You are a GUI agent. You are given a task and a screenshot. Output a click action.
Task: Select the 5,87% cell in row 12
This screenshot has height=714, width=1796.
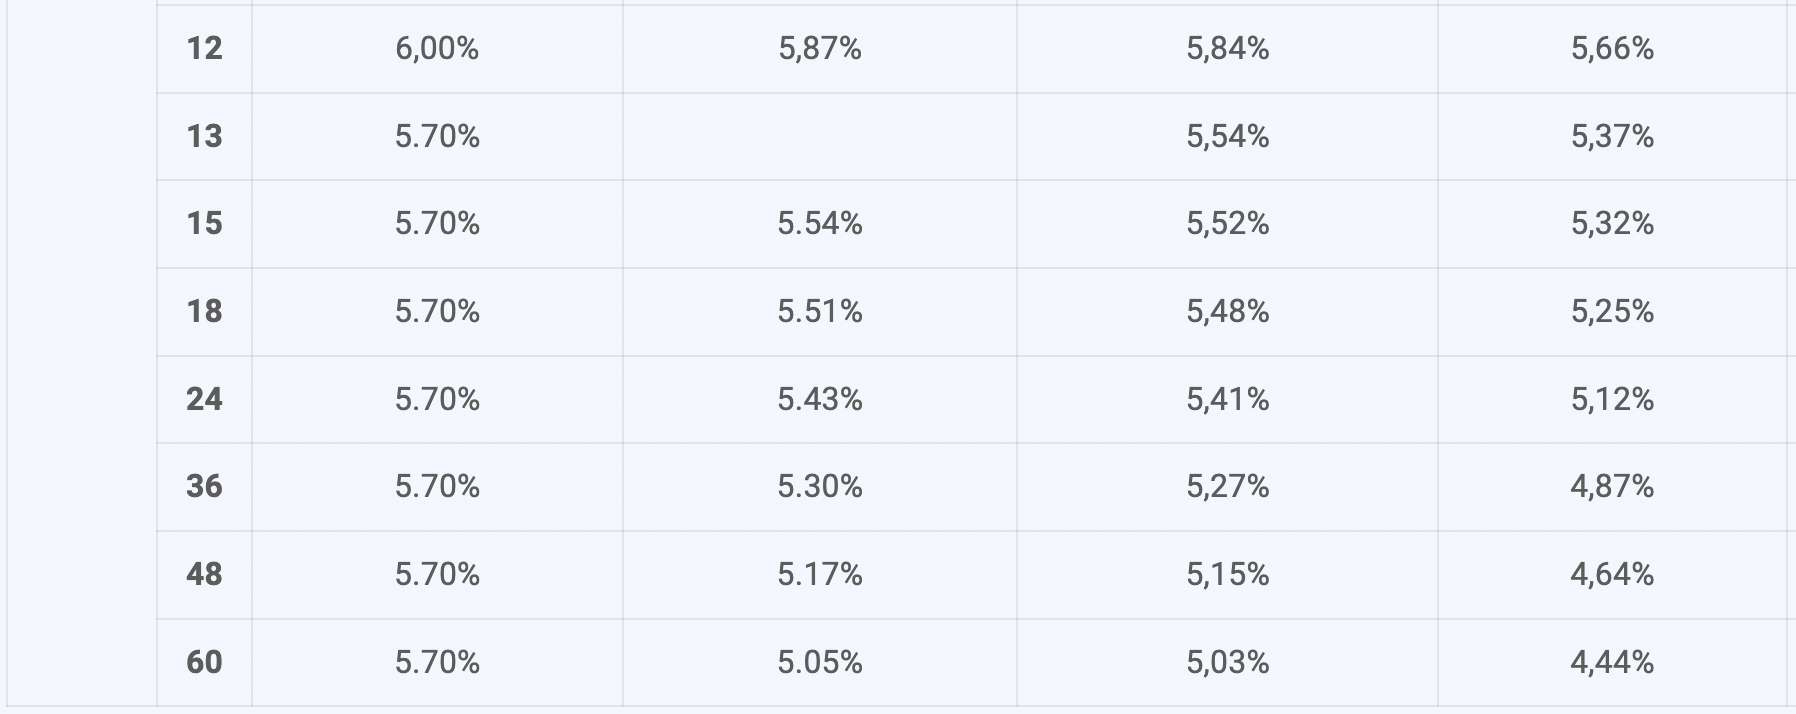point(820,49)
